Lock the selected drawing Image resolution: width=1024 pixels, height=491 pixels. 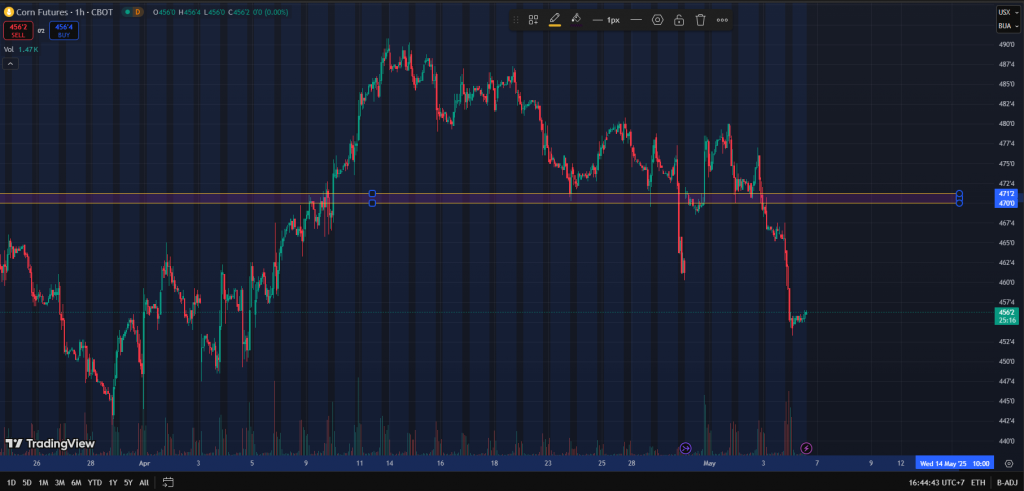coord(679,20)
